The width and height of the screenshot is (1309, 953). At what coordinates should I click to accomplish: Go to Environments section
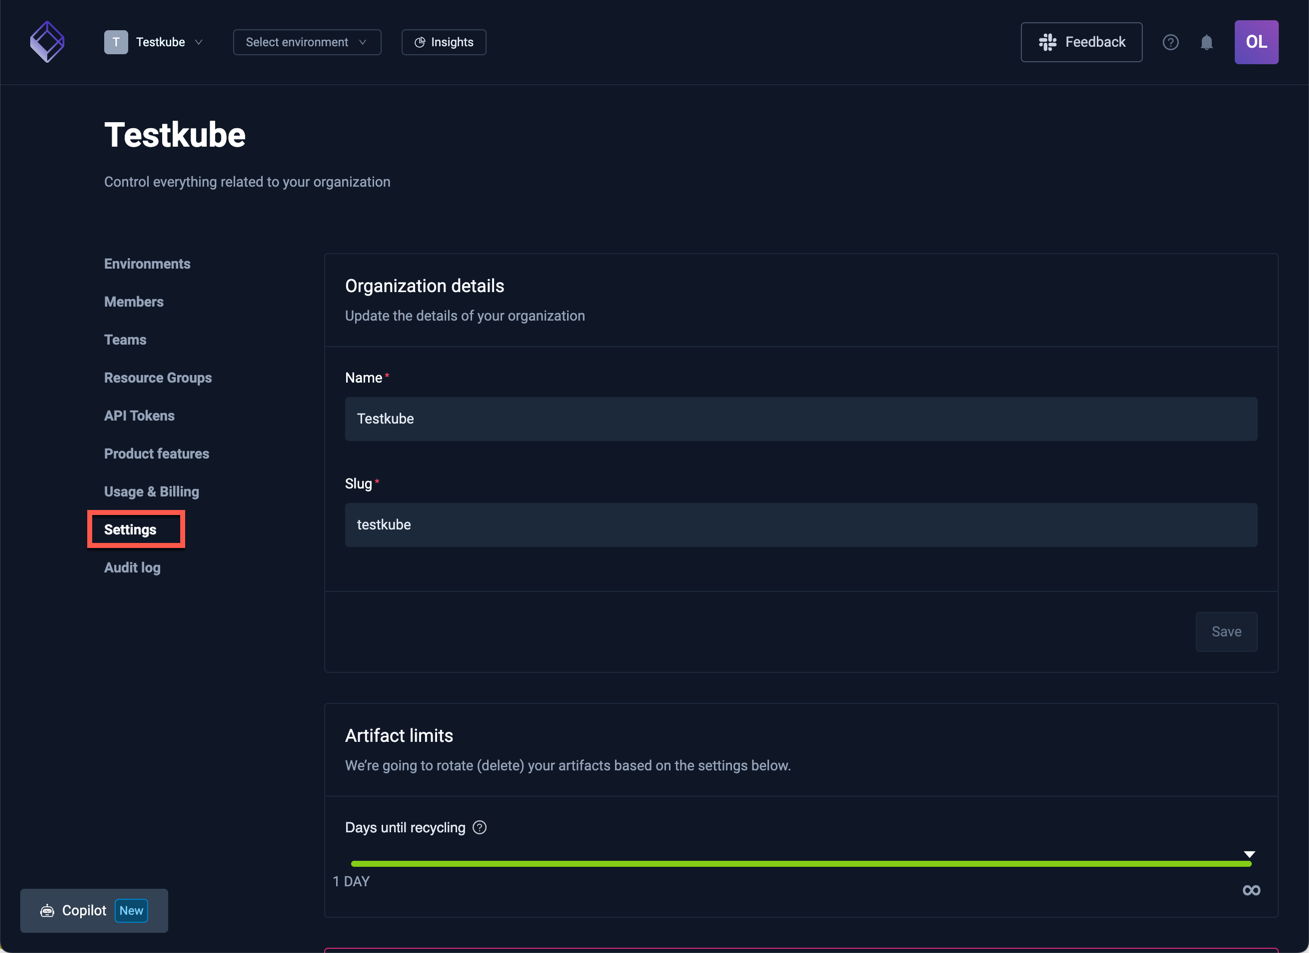pyautogui.click(x=147, y=264)
